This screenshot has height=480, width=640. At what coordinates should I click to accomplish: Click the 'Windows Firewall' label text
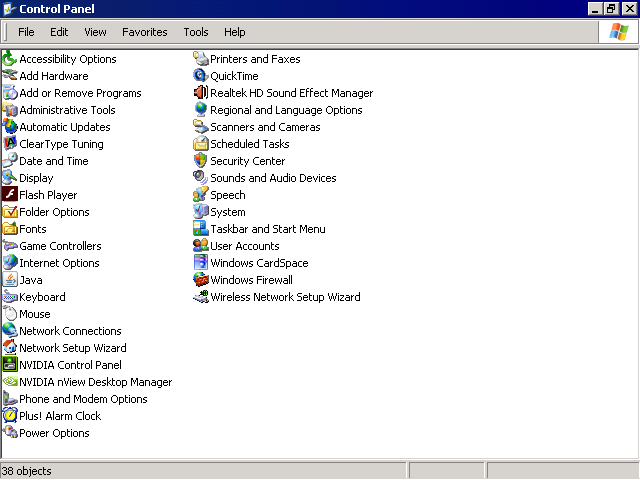coord(251,280)
